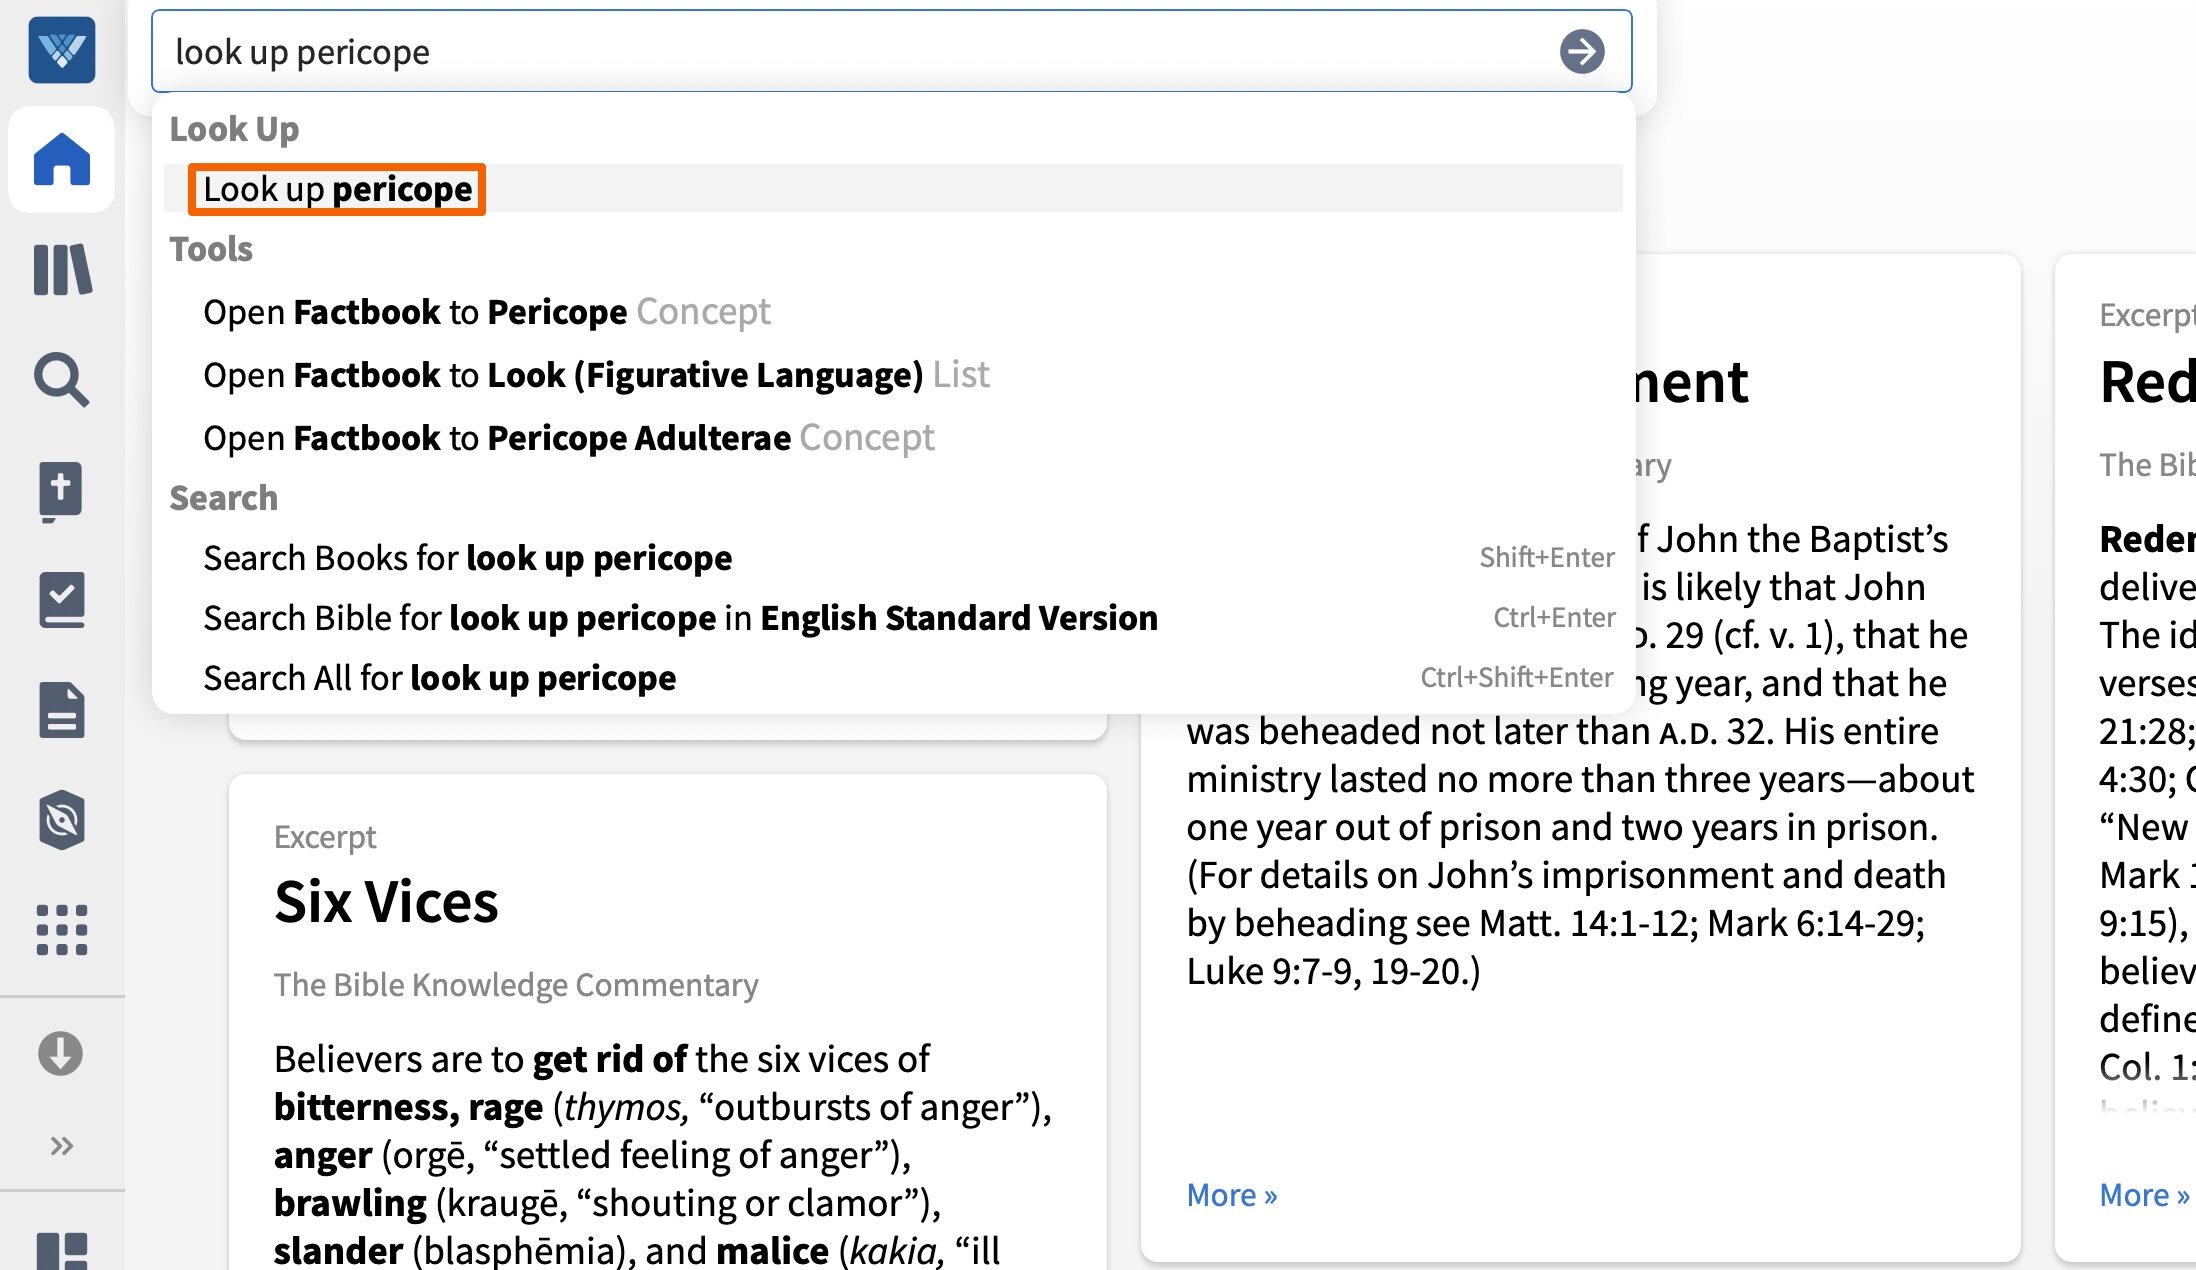The height and width of the screenshot is (1270, 2196).
Task: Open the Guides tool
Action: click(x=61, y=600)
